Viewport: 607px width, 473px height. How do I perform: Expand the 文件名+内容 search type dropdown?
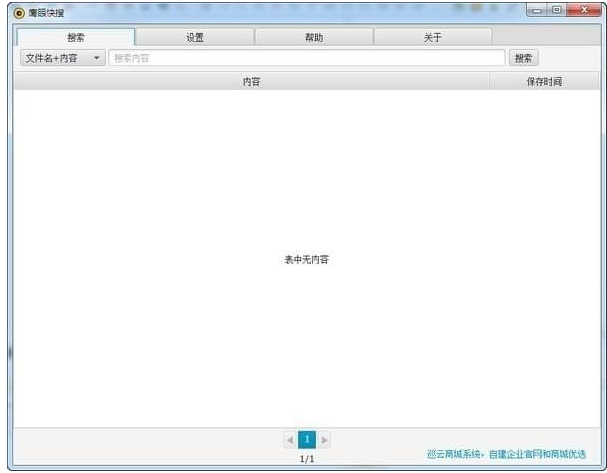(62, 58)
